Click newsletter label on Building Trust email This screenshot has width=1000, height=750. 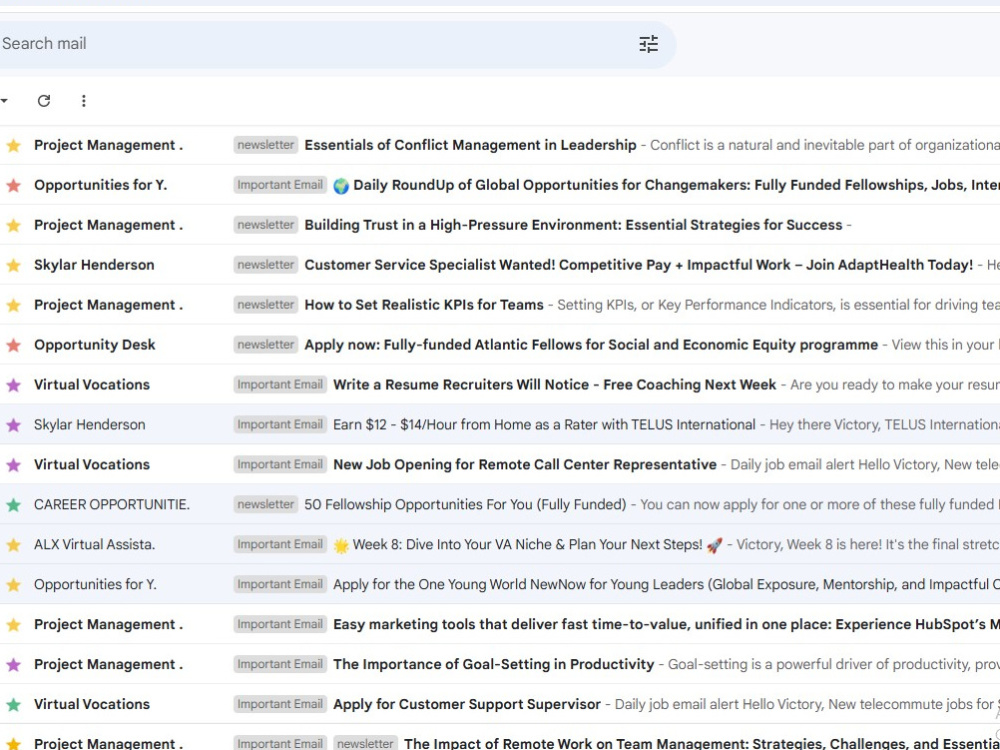tap(265, 225)
